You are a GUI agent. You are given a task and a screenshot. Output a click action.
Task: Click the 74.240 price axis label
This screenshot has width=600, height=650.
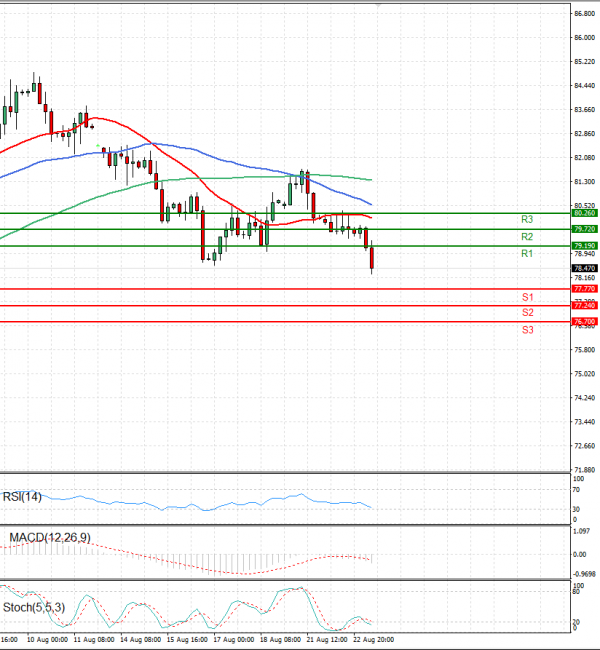coord(584,398)
